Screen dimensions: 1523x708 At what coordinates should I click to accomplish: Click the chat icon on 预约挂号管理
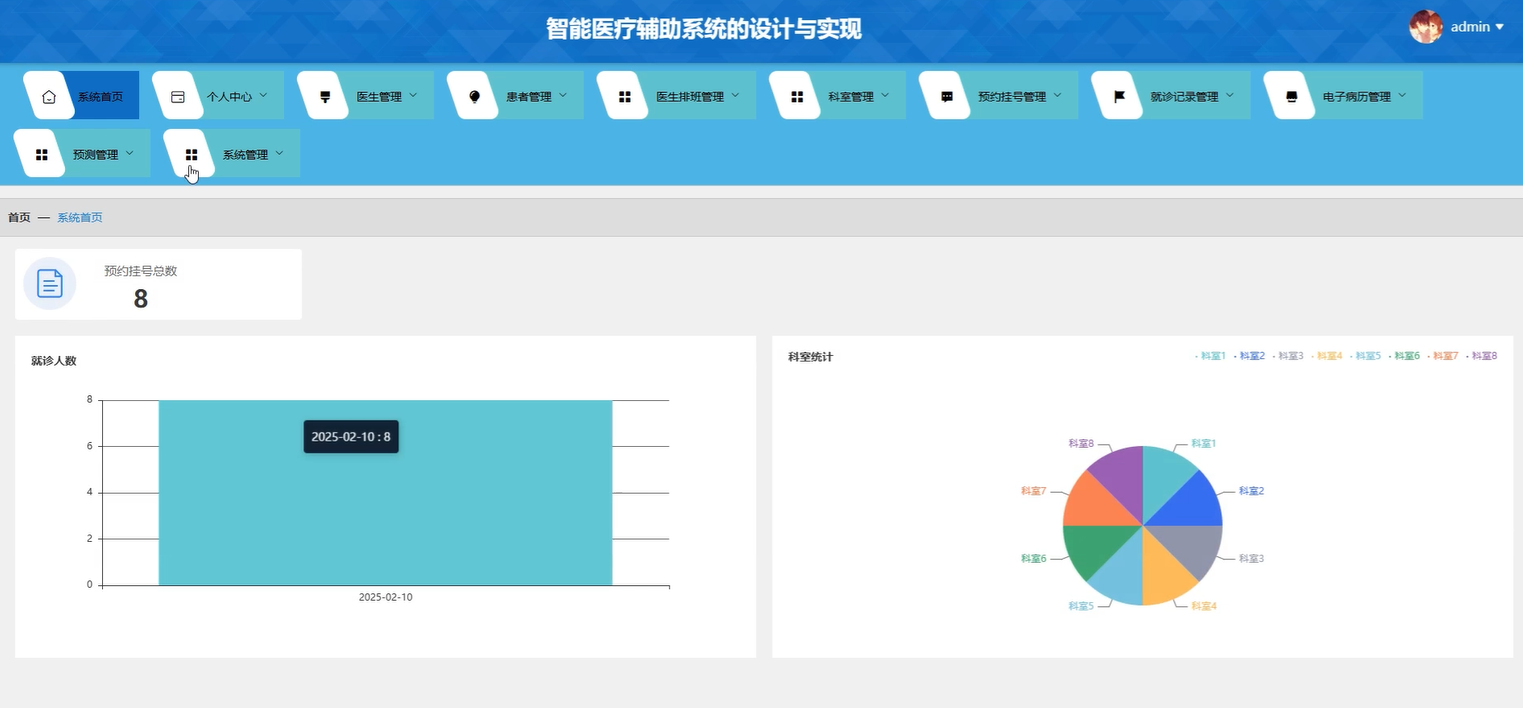point(945,94)
